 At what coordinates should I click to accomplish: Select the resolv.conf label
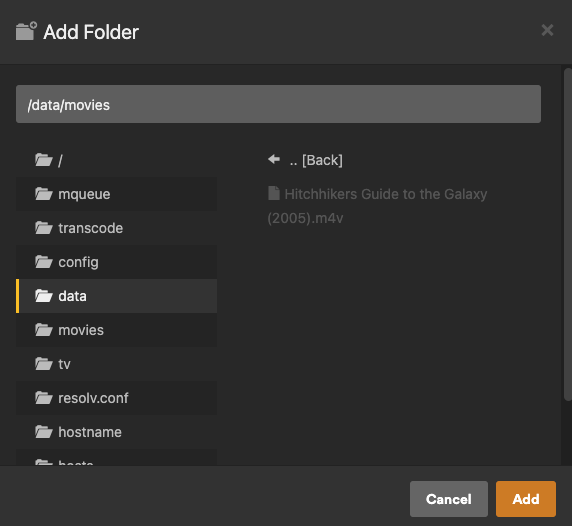tap(93, 398)
